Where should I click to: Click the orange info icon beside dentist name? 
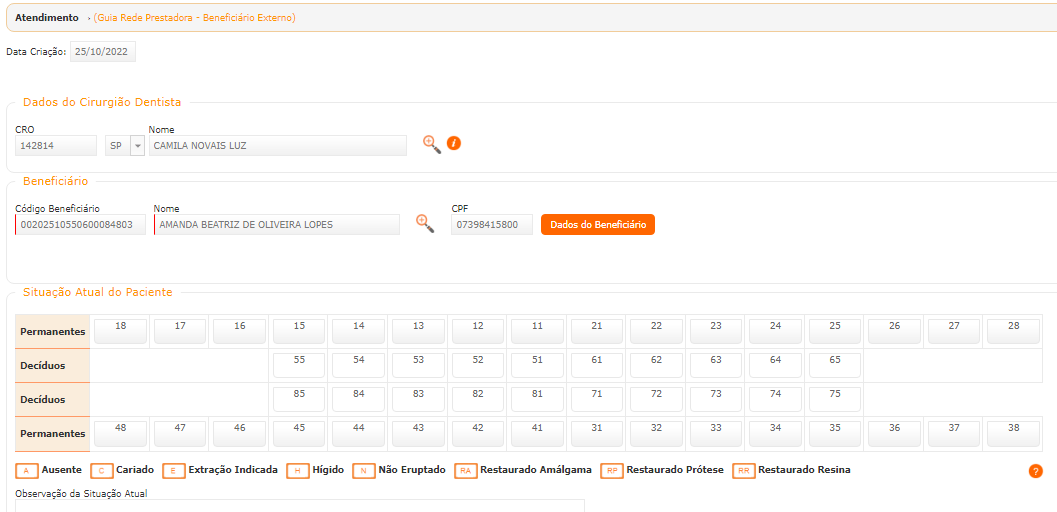453,144
